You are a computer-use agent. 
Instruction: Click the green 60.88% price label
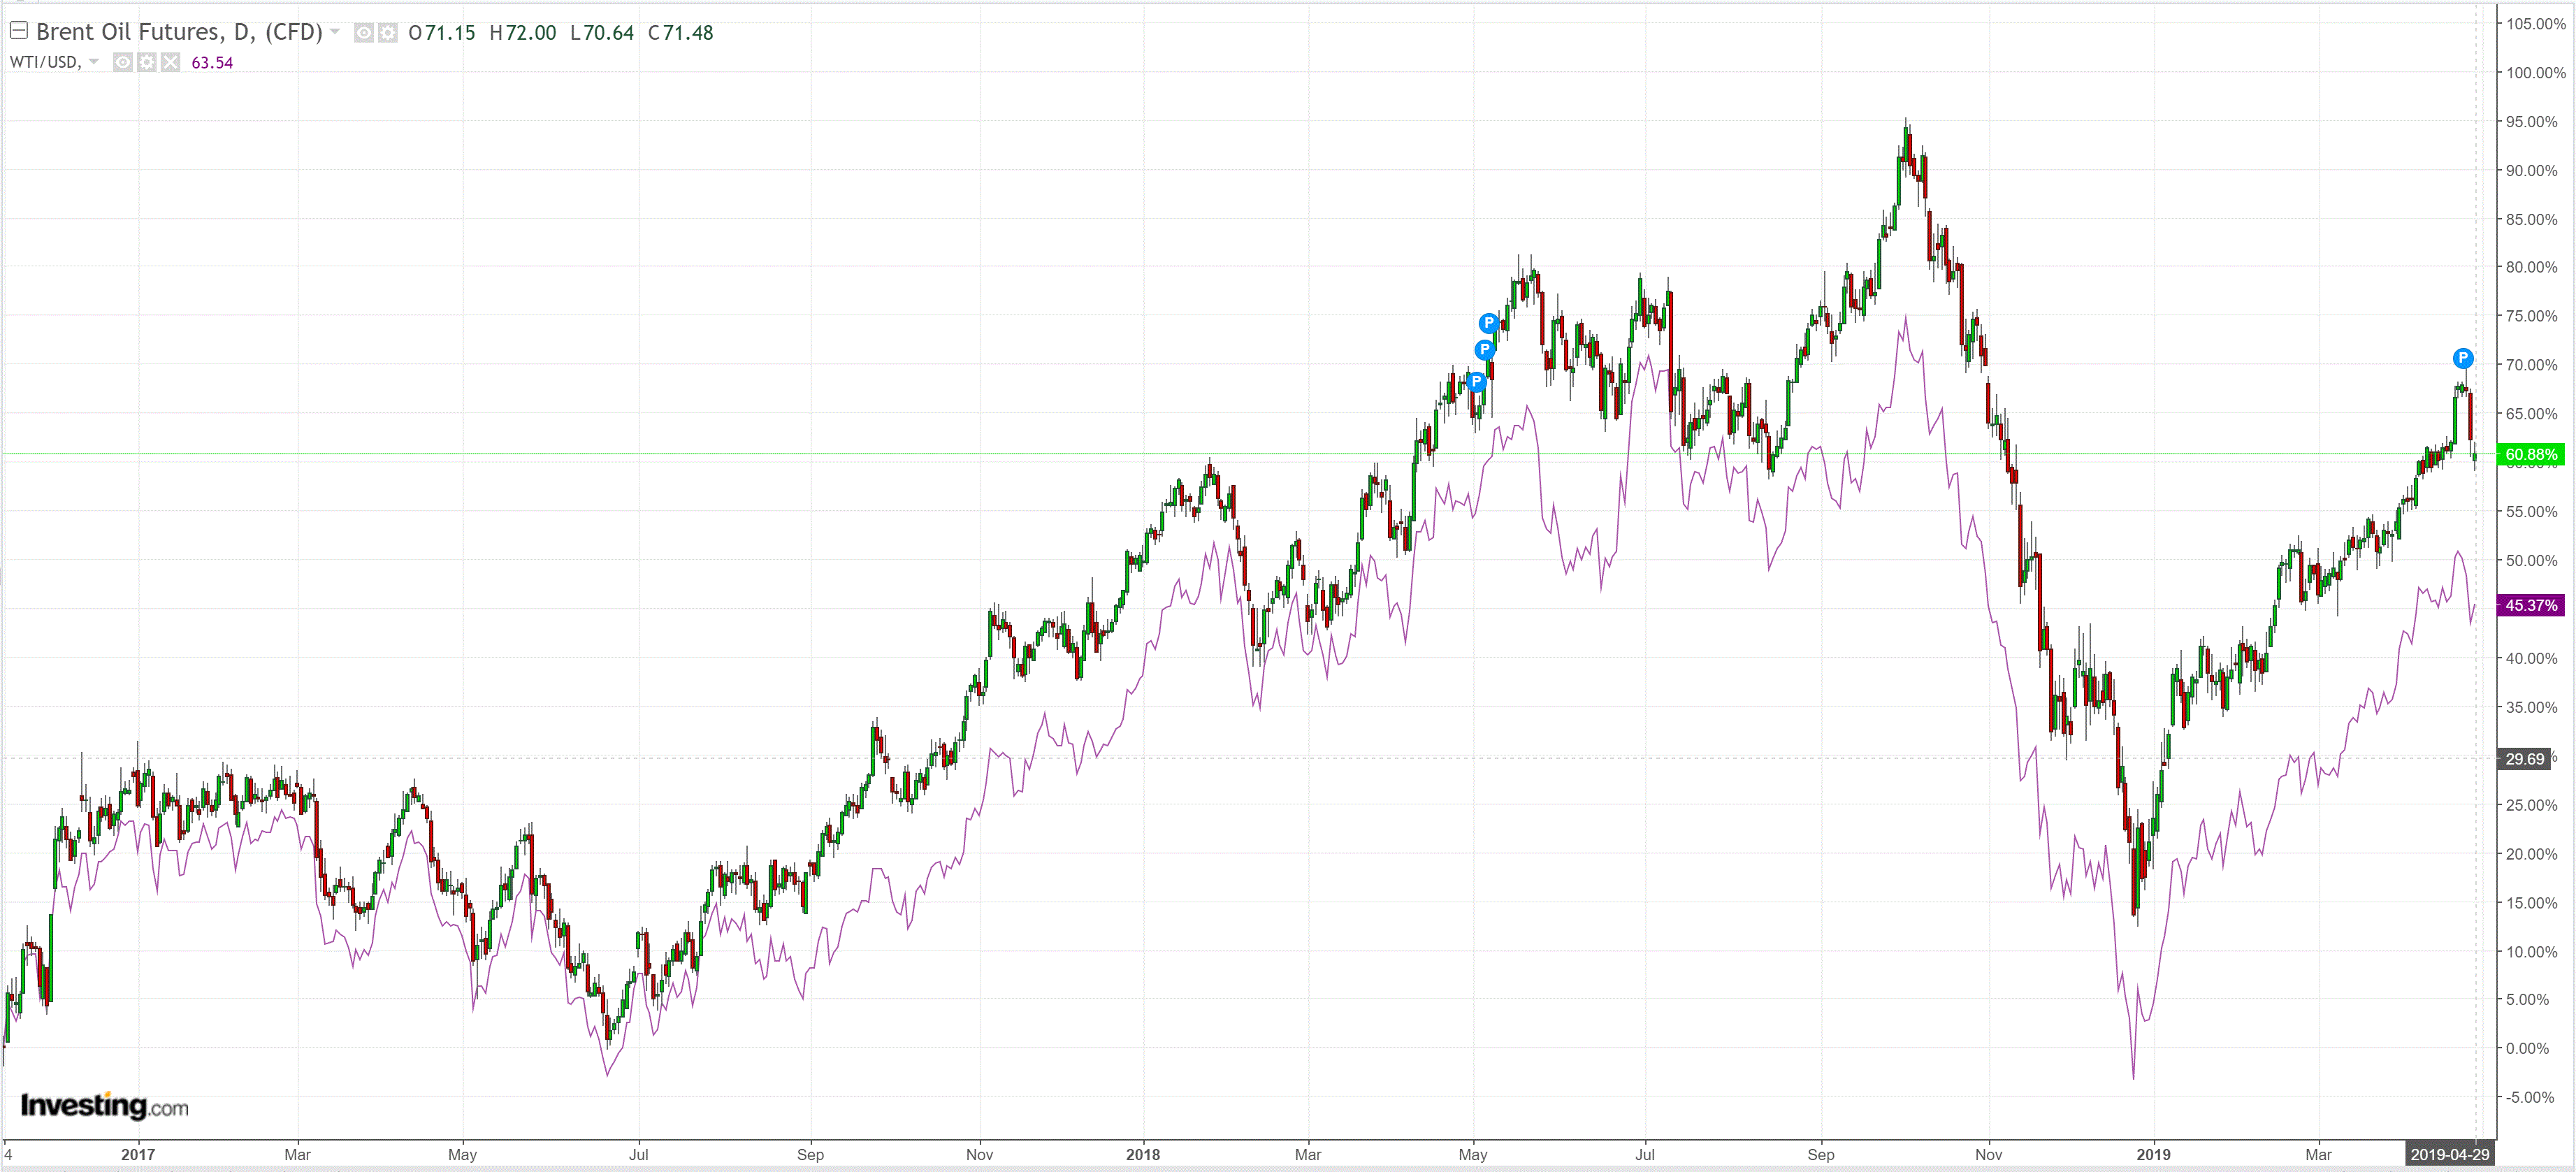point(2530,455)
